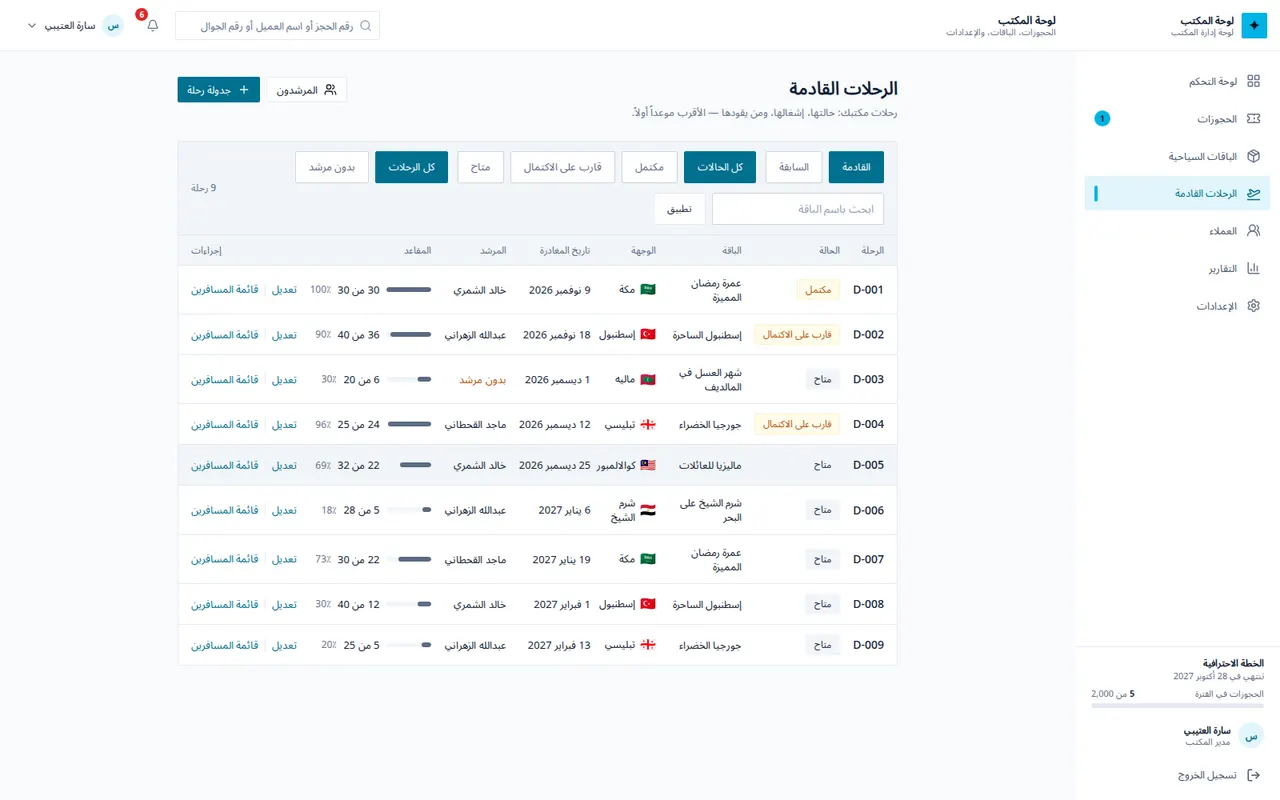Click the plus icon in جدولة رحلة
The width and height of the screenshot is (1280, 800).
pyautogui.click(x=244, y=90)
